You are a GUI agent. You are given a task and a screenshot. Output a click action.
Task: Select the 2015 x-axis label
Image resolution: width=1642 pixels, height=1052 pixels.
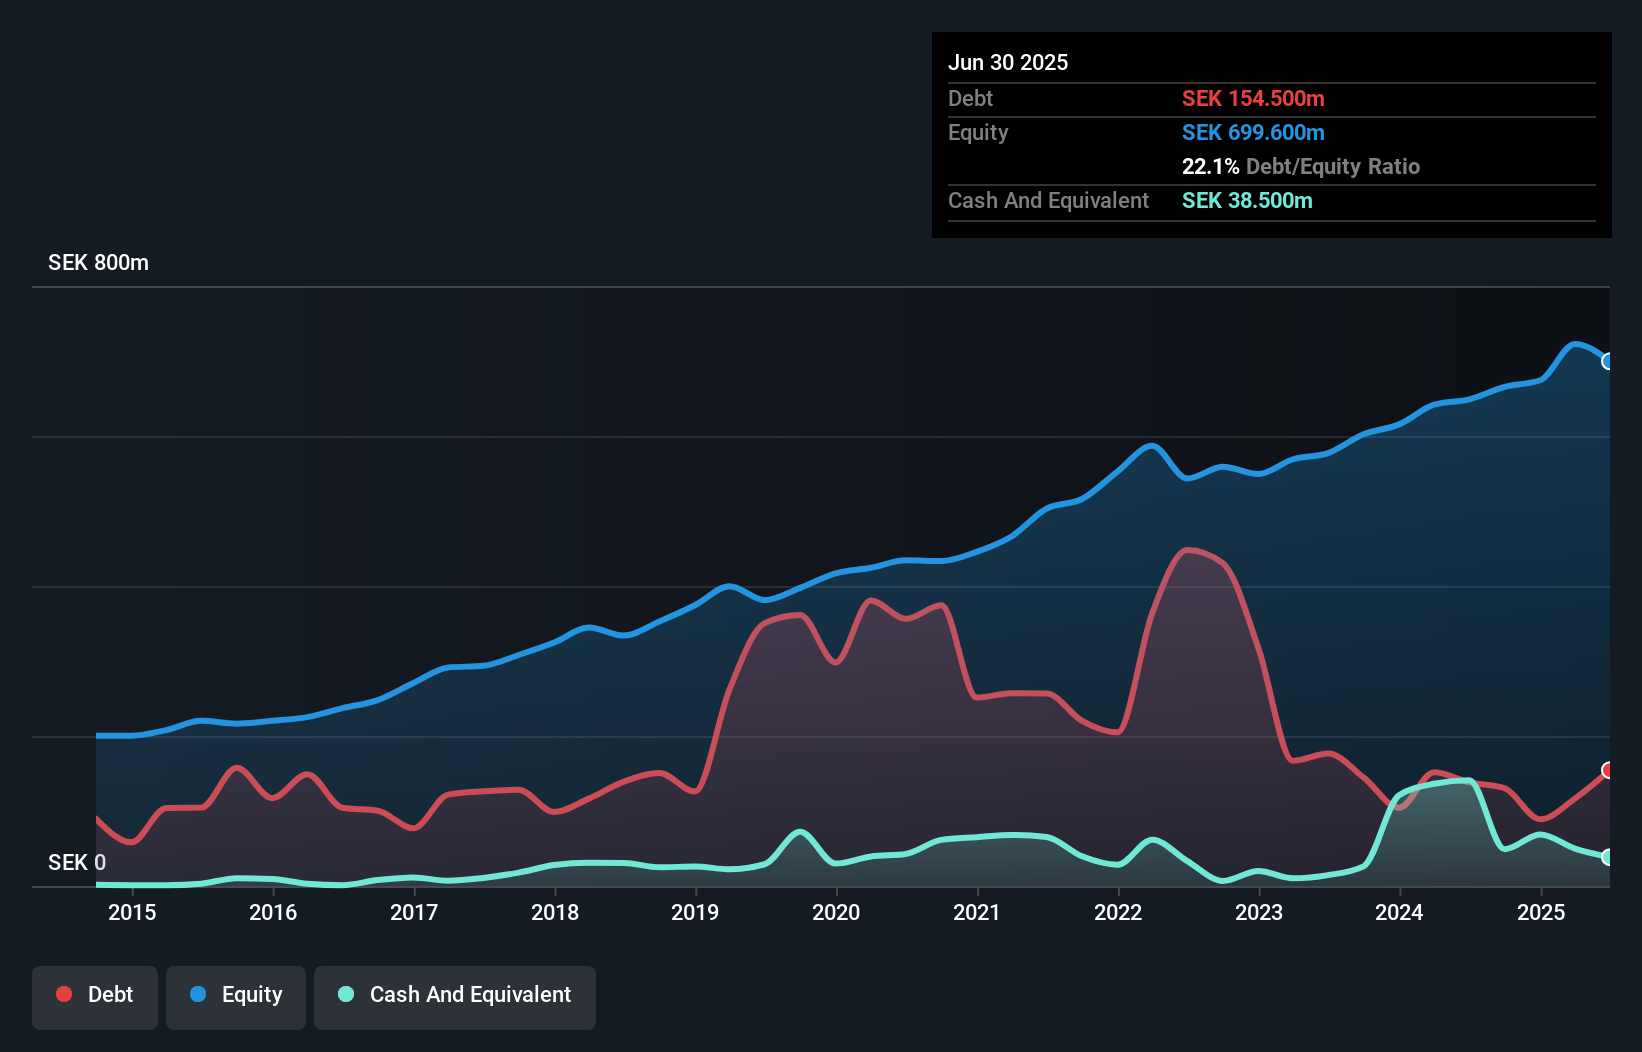132,912
